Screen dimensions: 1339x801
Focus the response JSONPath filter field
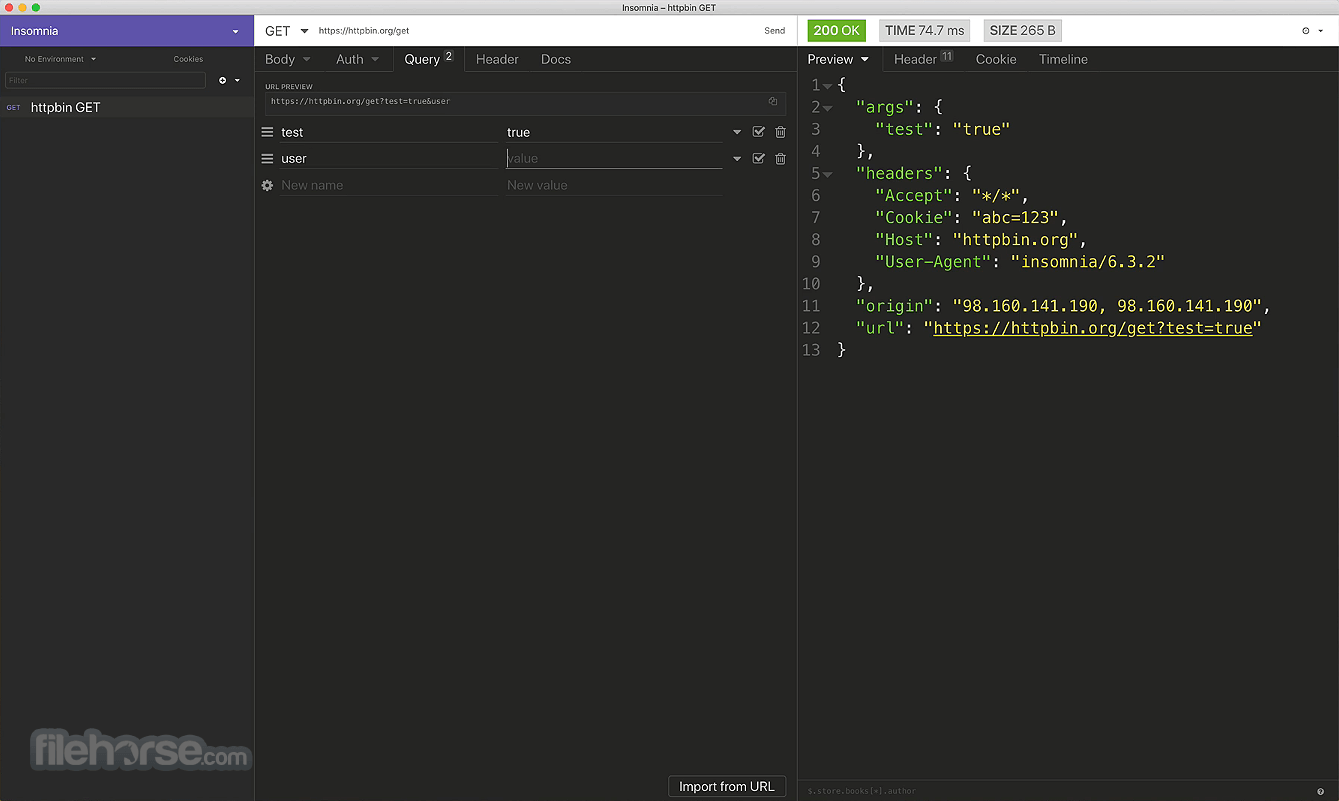click(x=1055, y=791)
